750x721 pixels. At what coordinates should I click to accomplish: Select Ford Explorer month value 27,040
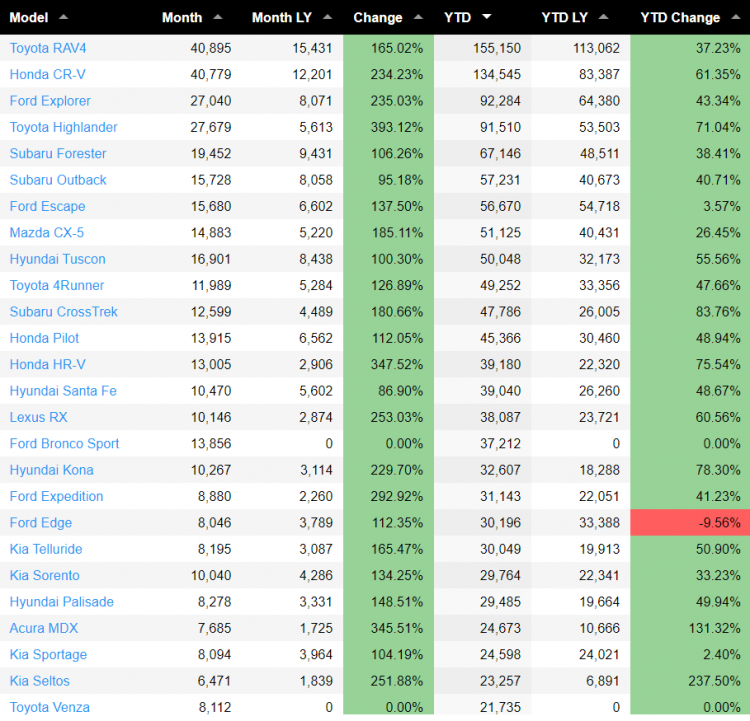point(210,101)
